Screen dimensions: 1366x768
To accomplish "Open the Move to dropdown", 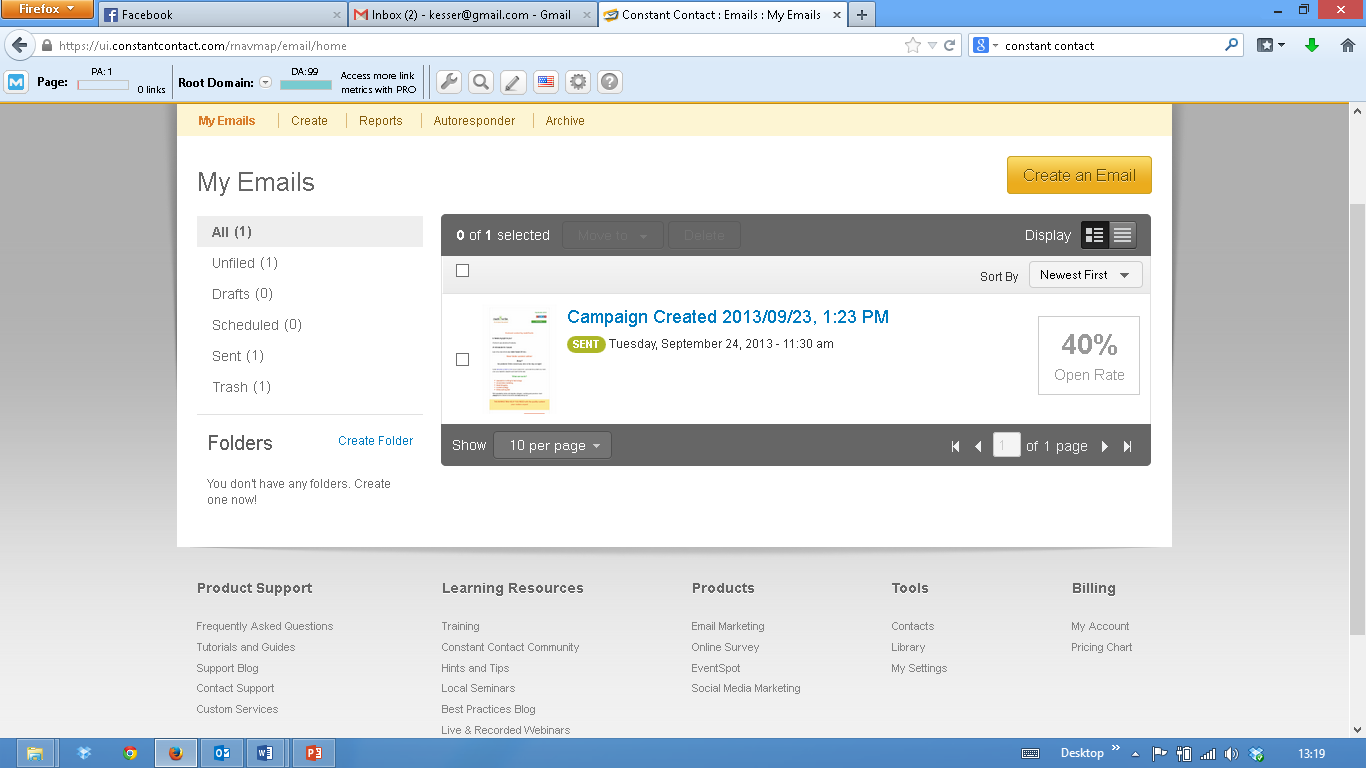I will [612, 235].
